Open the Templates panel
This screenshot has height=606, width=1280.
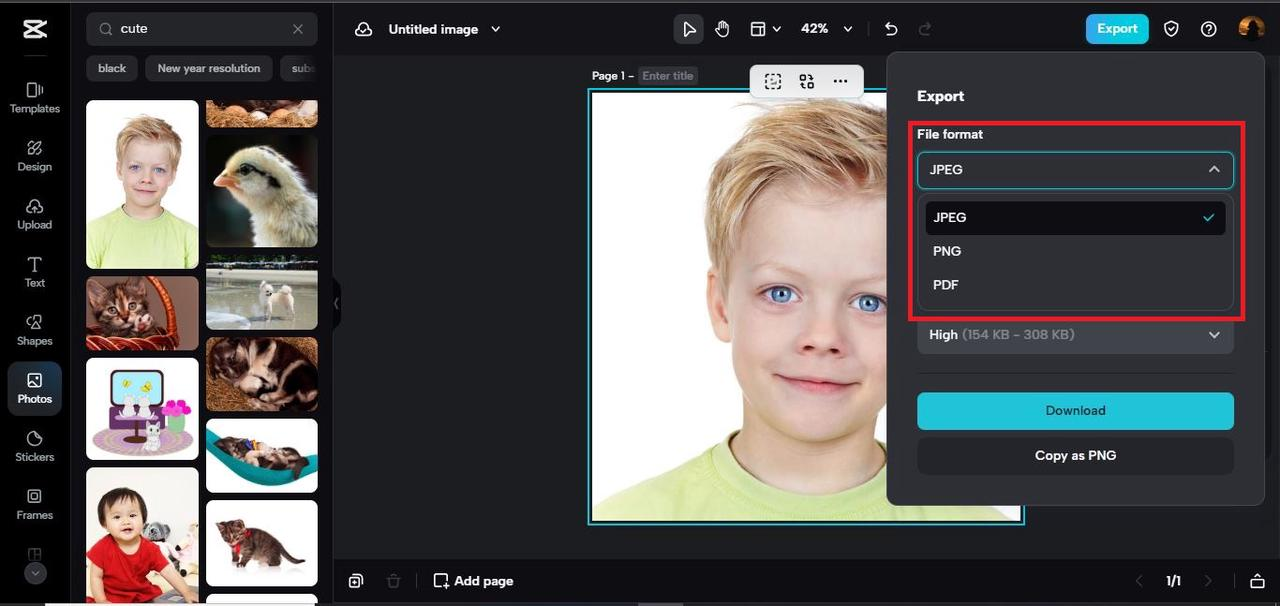point(35,97)
